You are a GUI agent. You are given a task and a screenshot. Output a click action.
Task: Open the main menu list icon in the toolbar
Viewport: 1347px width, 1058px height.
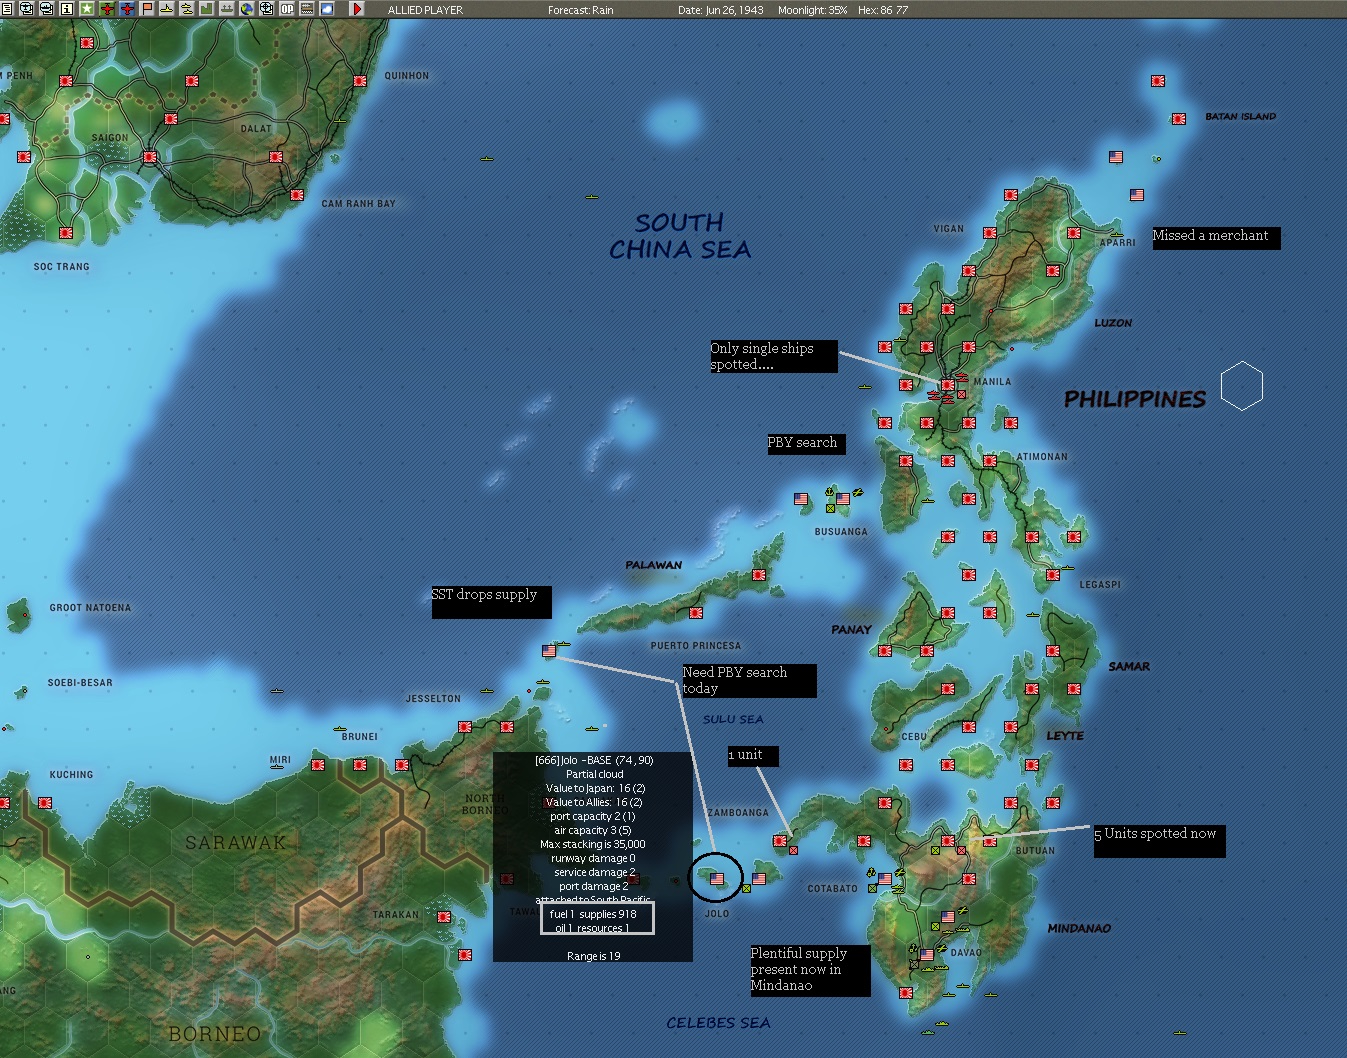coord(7,9)
